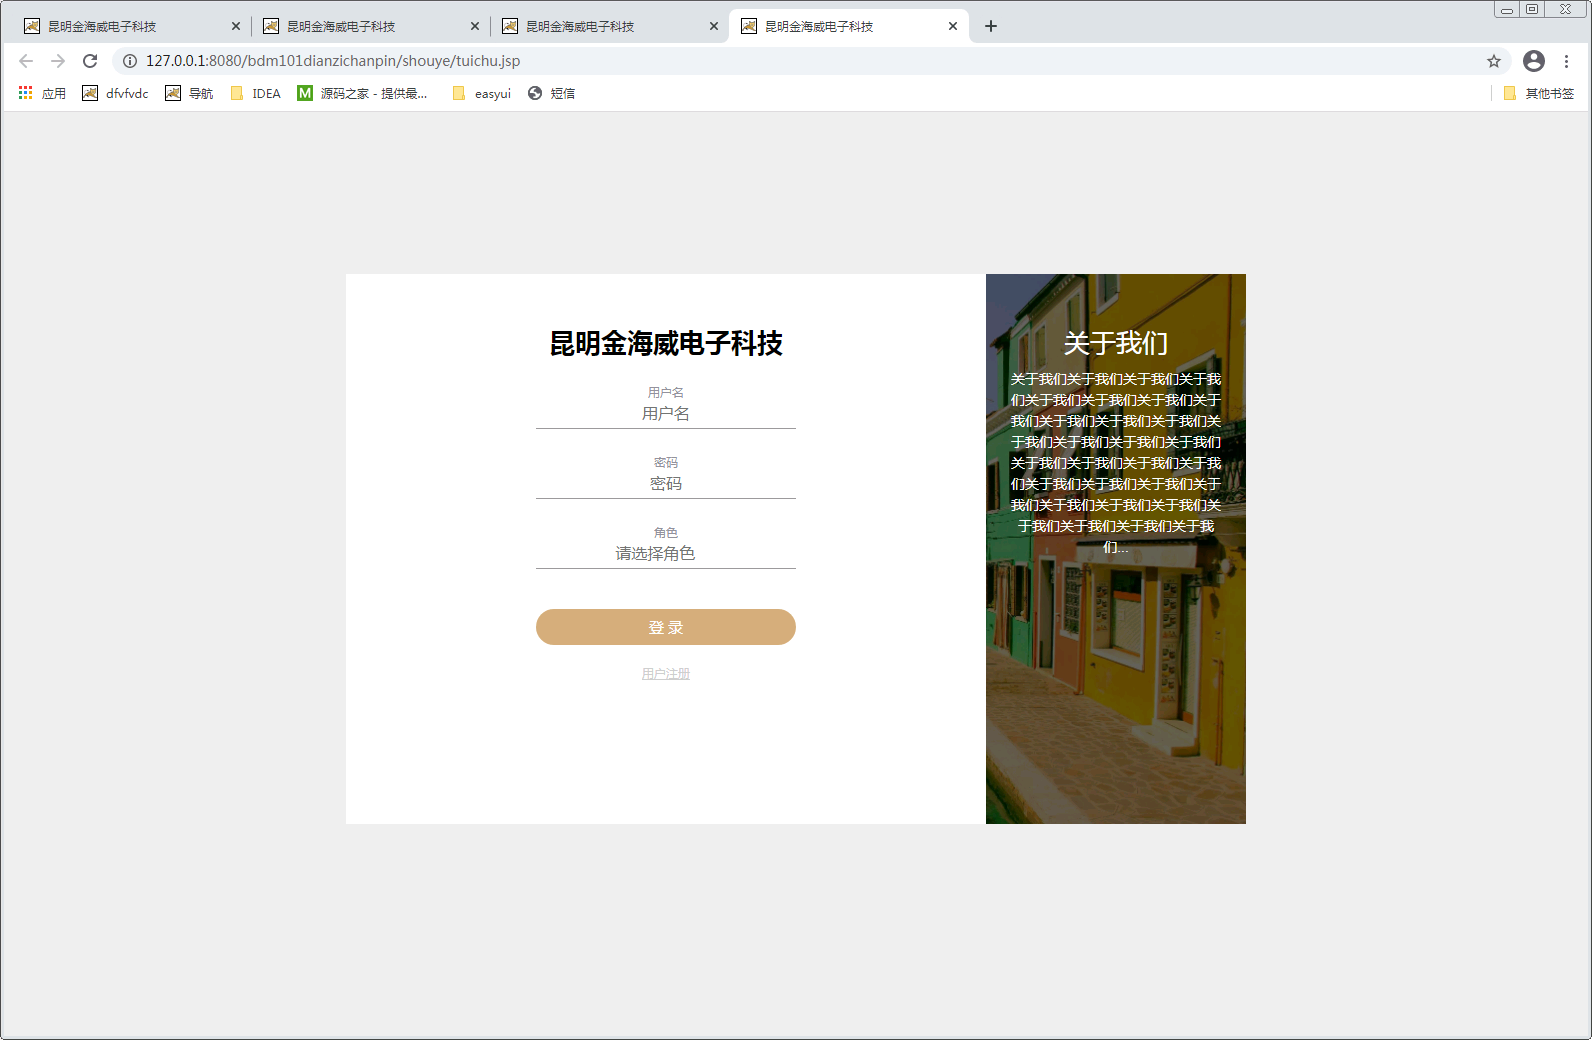The image size is (1592, 1040).
Task: Open the Chrome three-dot menu
Action: 1567,61
